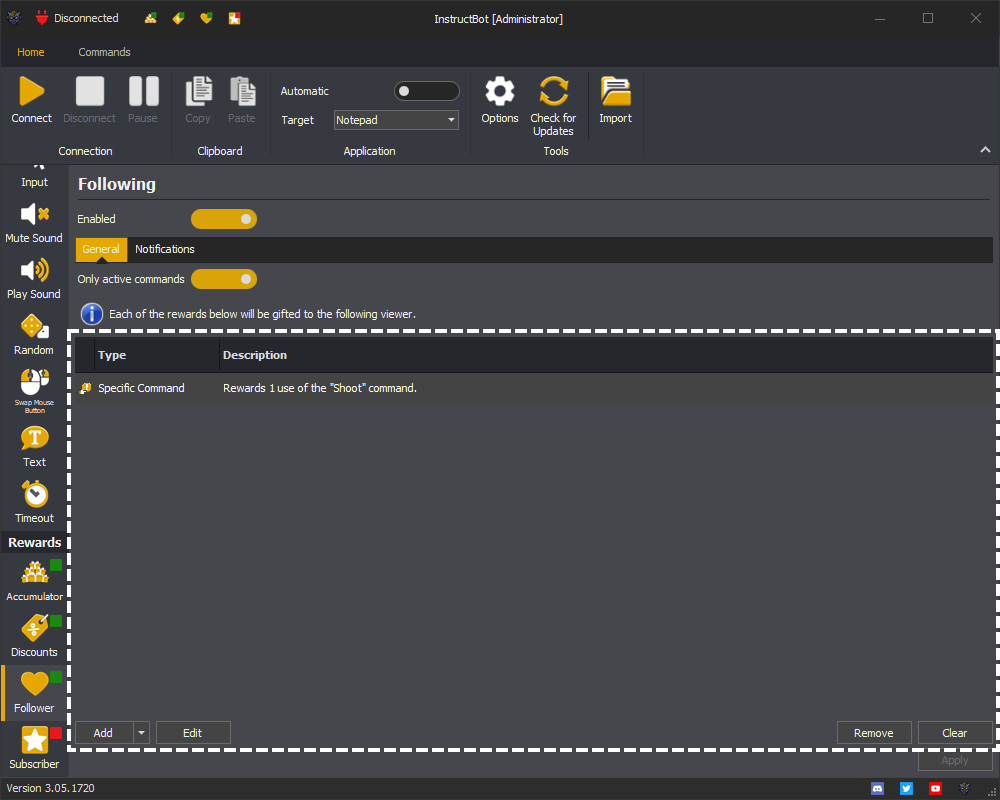Switch to the Home ribbon tab

[31, 52]
